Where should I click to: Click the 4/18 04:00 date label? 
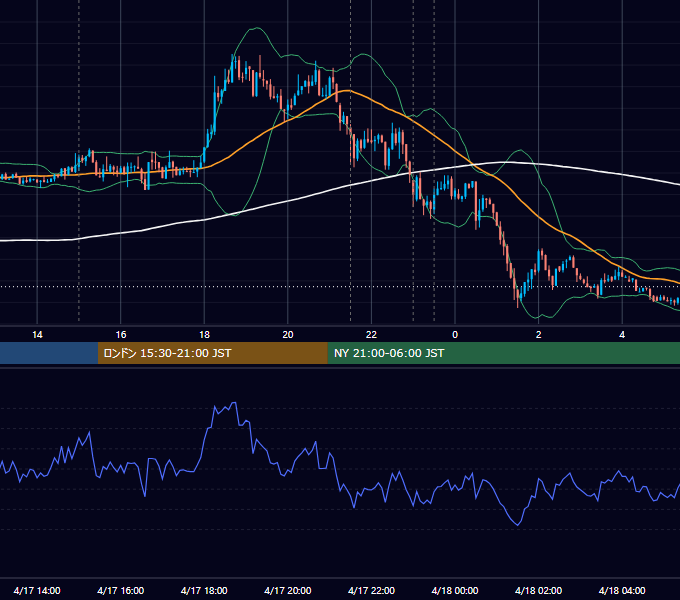[x=622, y=590]
